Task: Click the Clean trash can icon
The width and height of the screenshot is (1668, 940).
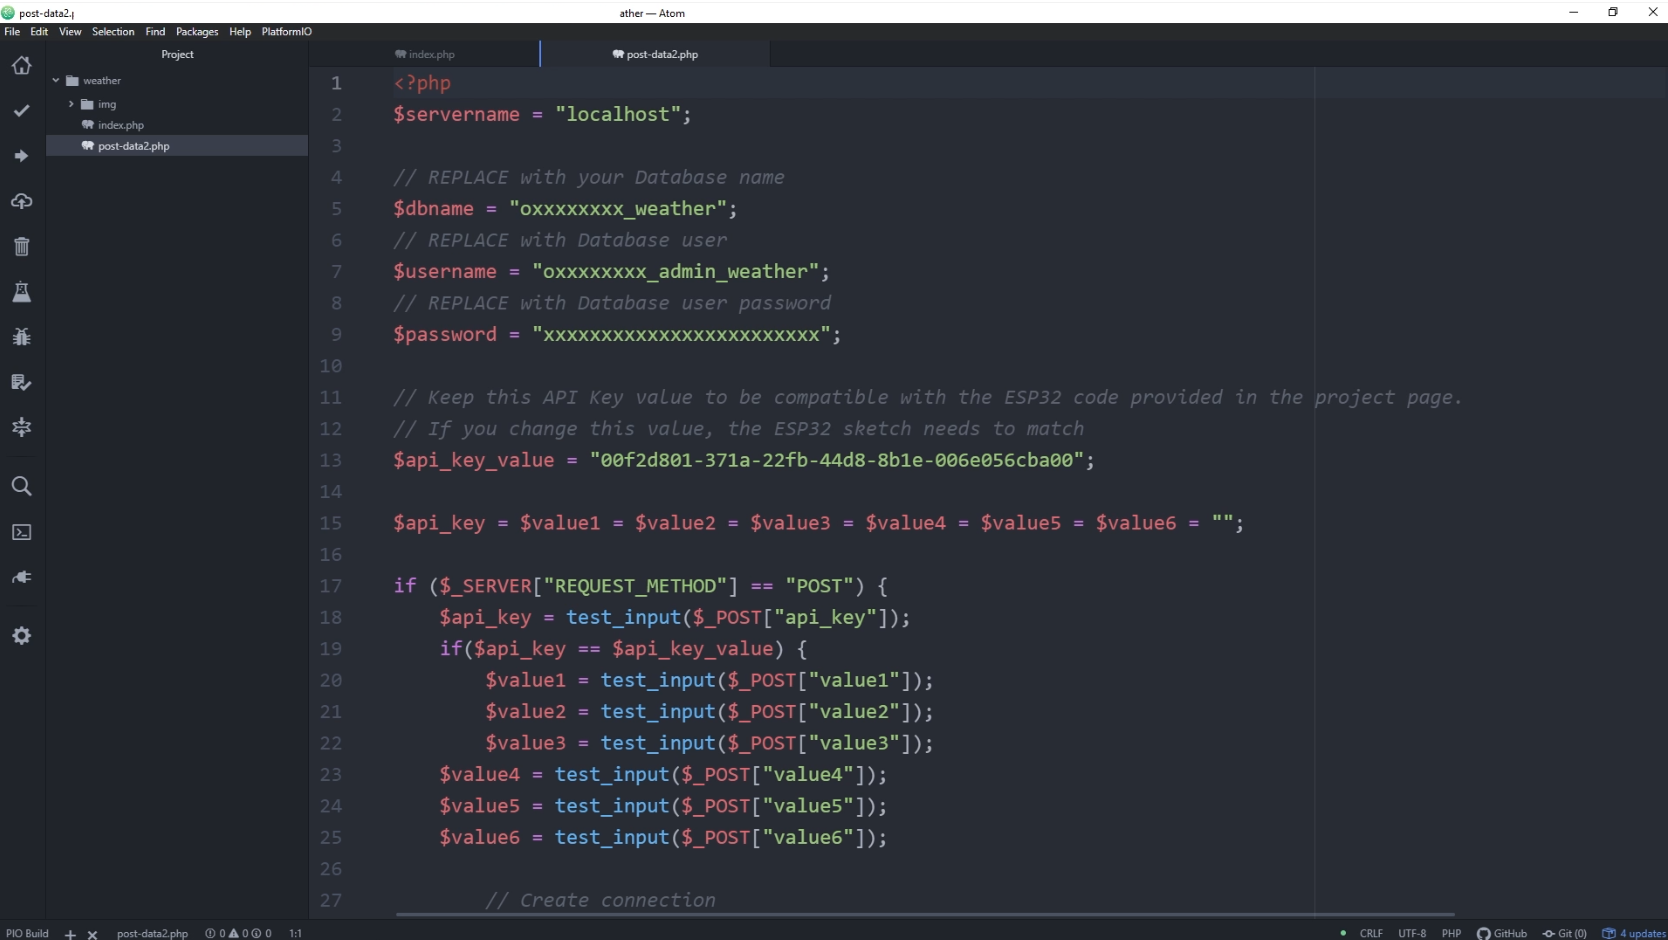Action: pyautogui.click(x=21, y=246)
